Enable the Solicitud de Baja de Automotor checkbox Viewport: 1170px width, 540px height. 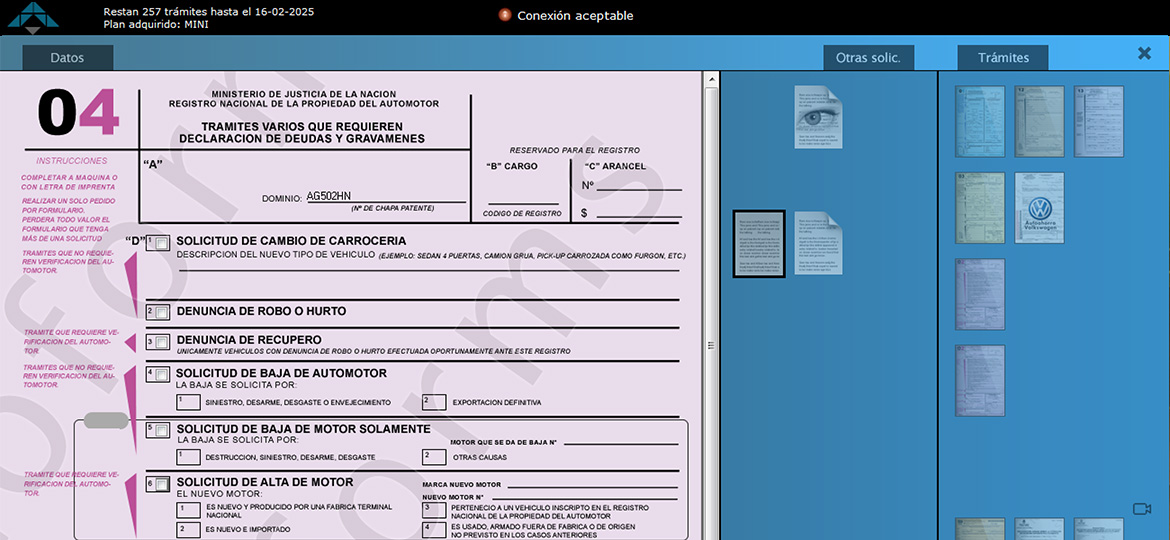[162, 376]
